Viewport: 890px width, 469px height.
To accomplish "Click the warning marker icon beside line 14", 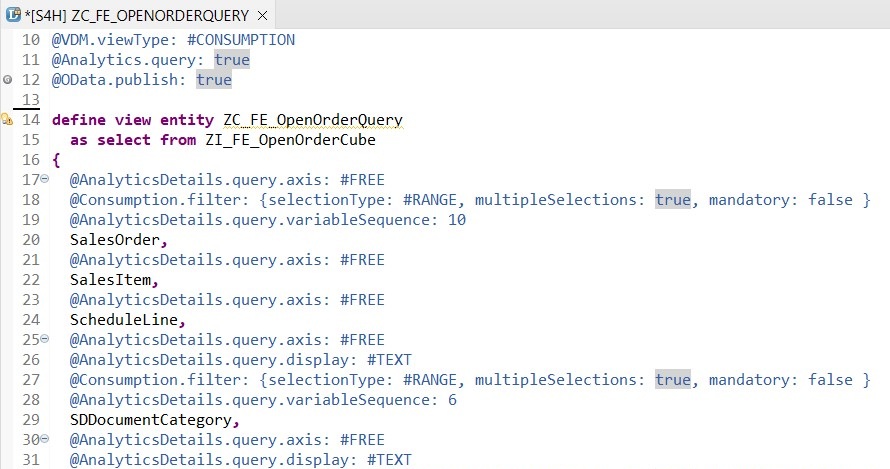I will 7,120.
